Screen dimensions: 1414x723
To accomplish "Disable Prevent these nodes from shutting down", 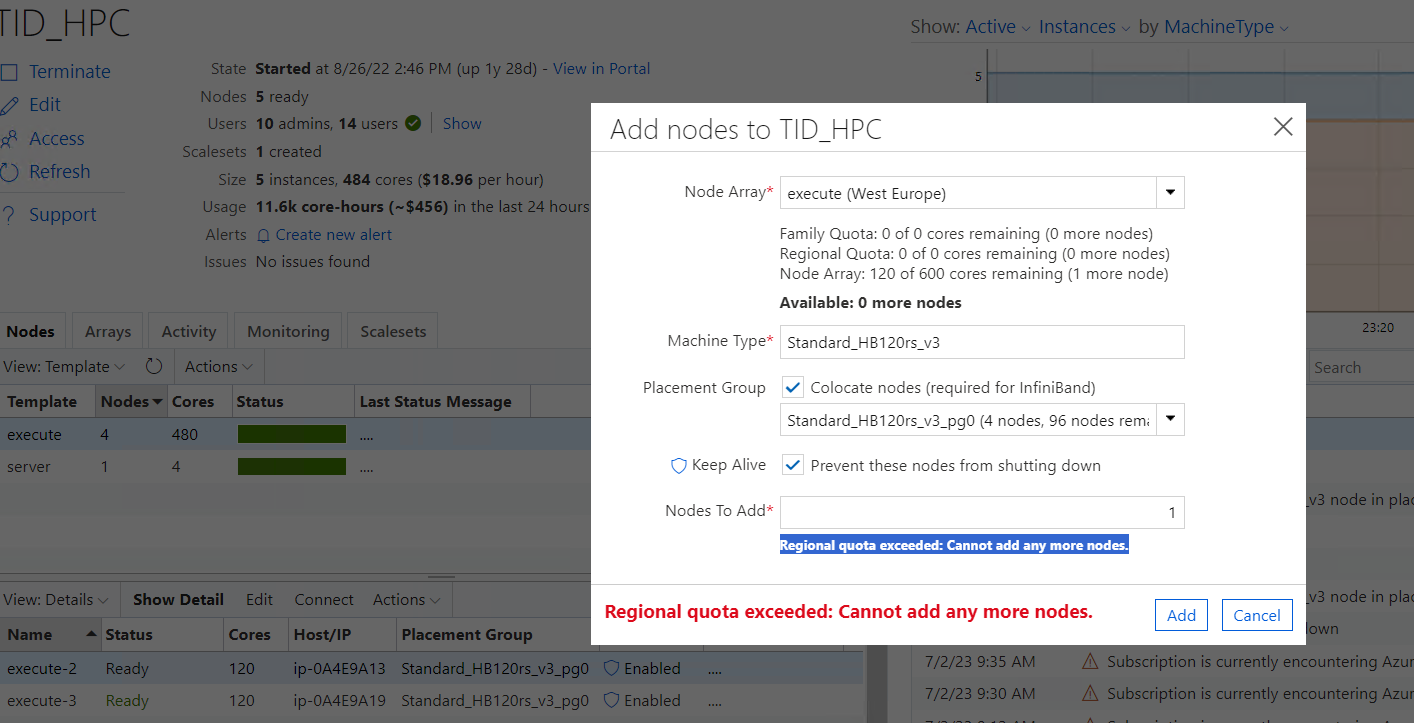I will click(792, 464).
